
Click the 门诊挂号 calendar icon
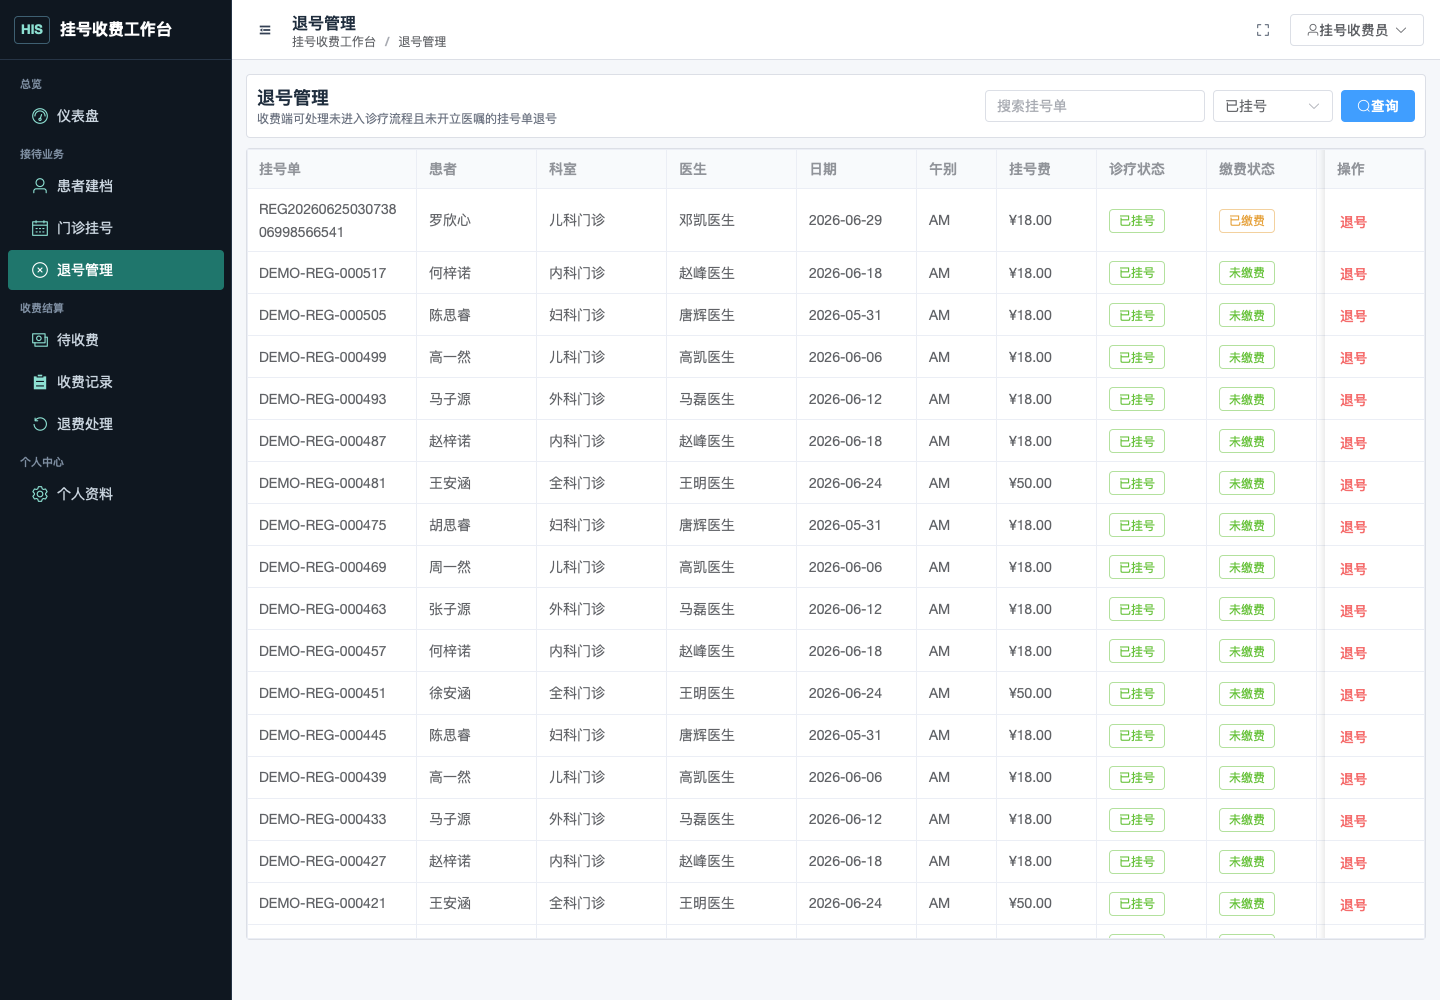tap(40, 228)
